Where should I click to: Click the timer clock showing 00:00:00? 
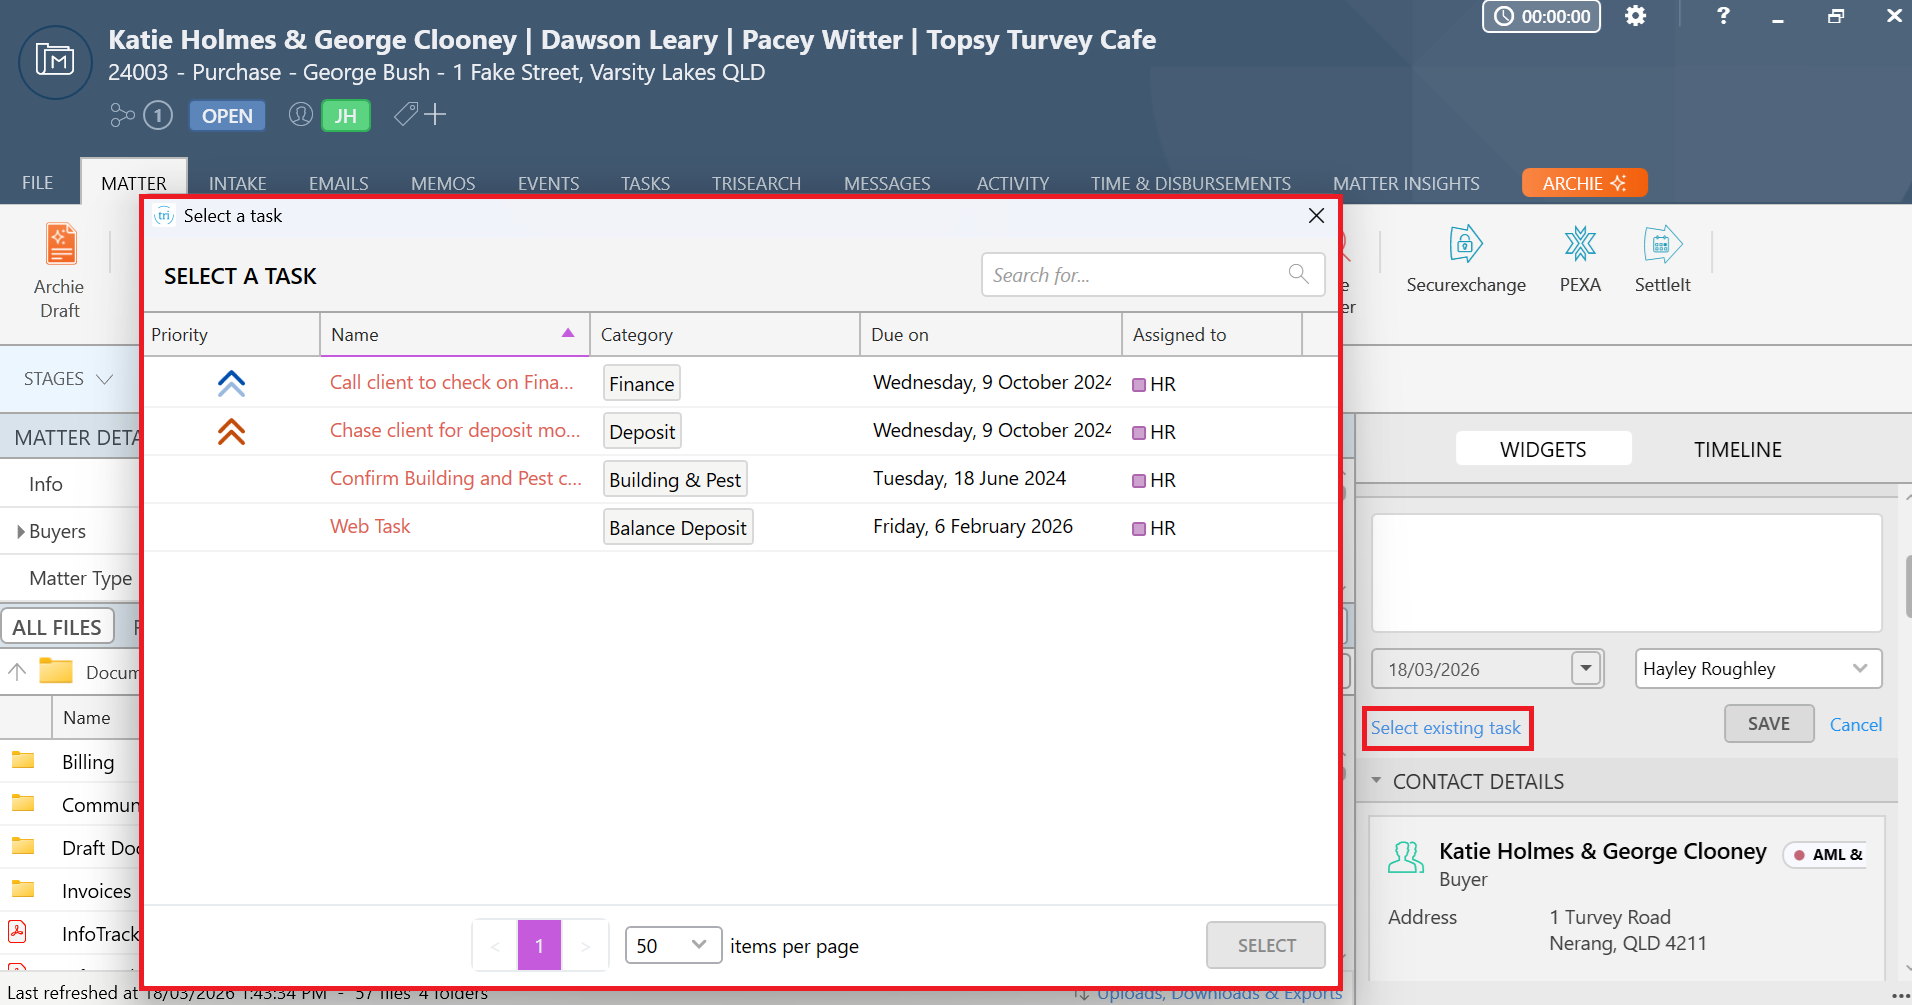tap(1541, 16)
